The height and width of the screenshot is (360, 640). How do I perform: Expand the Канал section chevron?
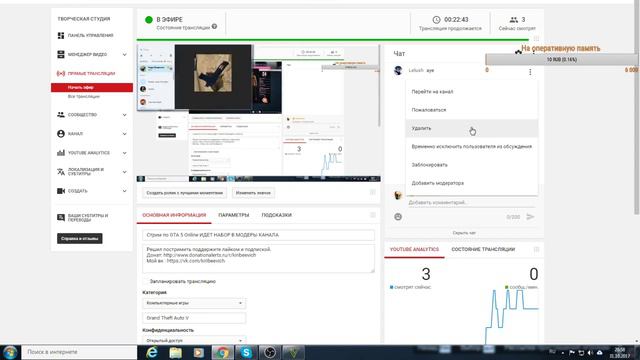coord(124,133)
